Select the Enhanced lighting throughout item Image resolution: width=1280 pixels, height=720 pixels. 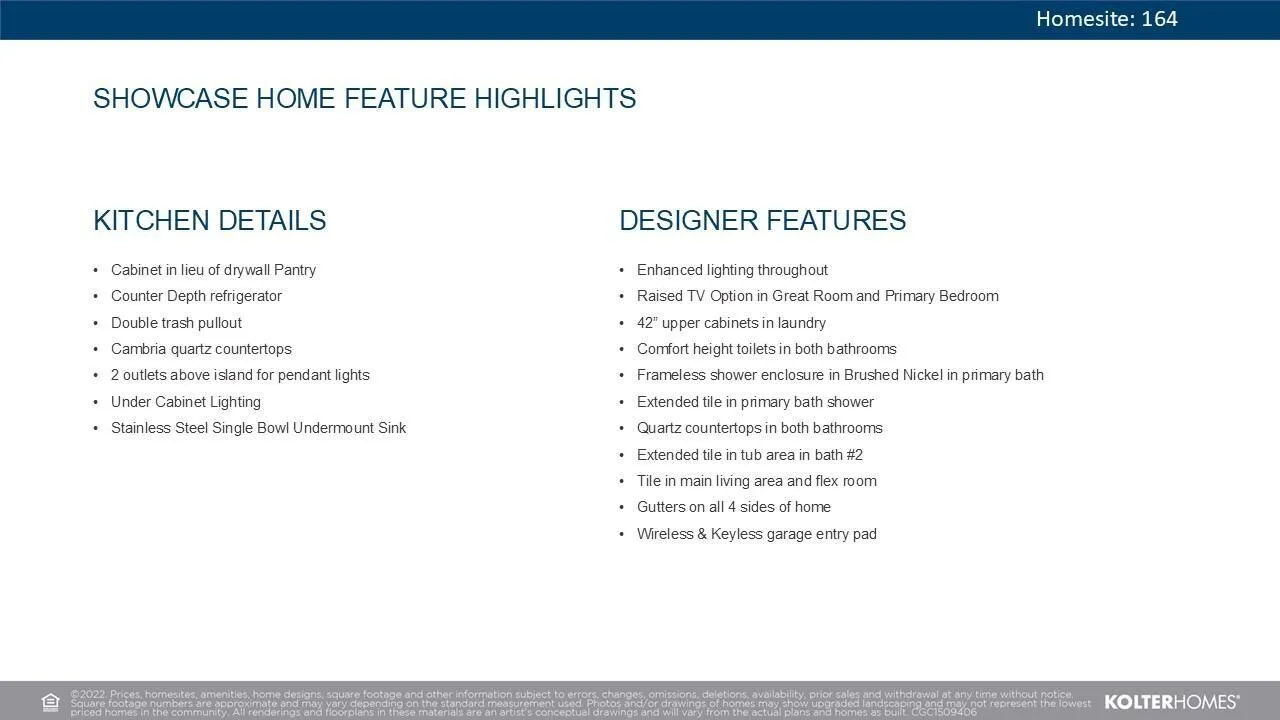tap(732, 270)
